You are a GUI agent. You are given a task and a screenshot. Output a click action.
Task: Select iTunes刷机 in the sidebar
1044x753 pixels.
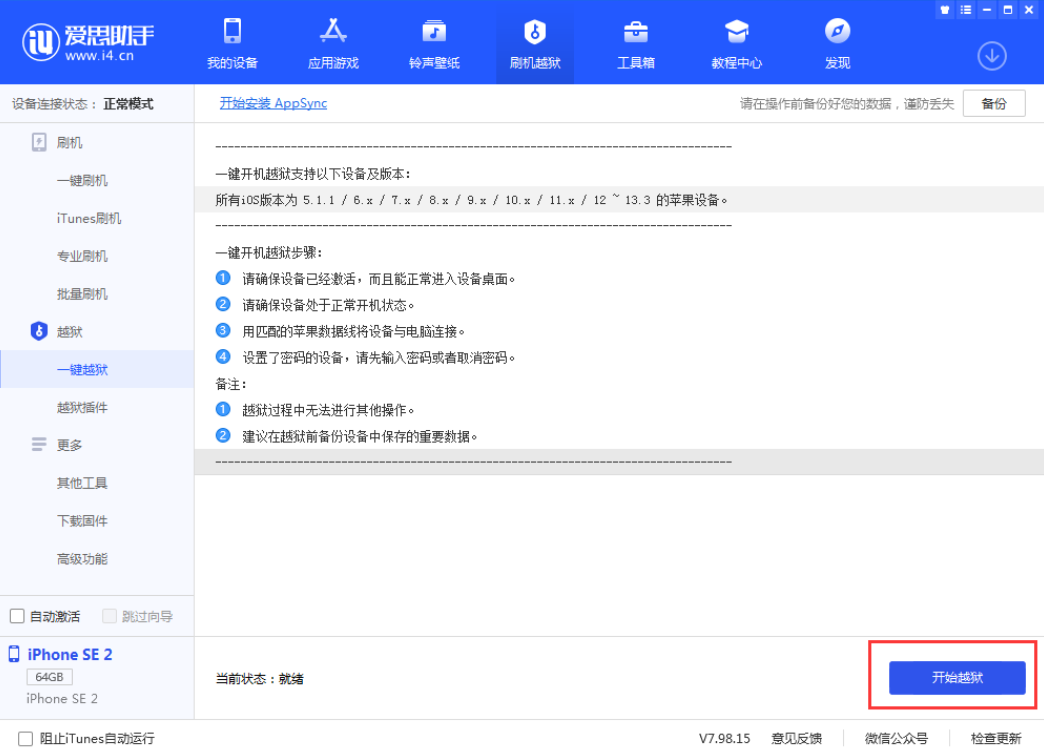tap(89, 218)
